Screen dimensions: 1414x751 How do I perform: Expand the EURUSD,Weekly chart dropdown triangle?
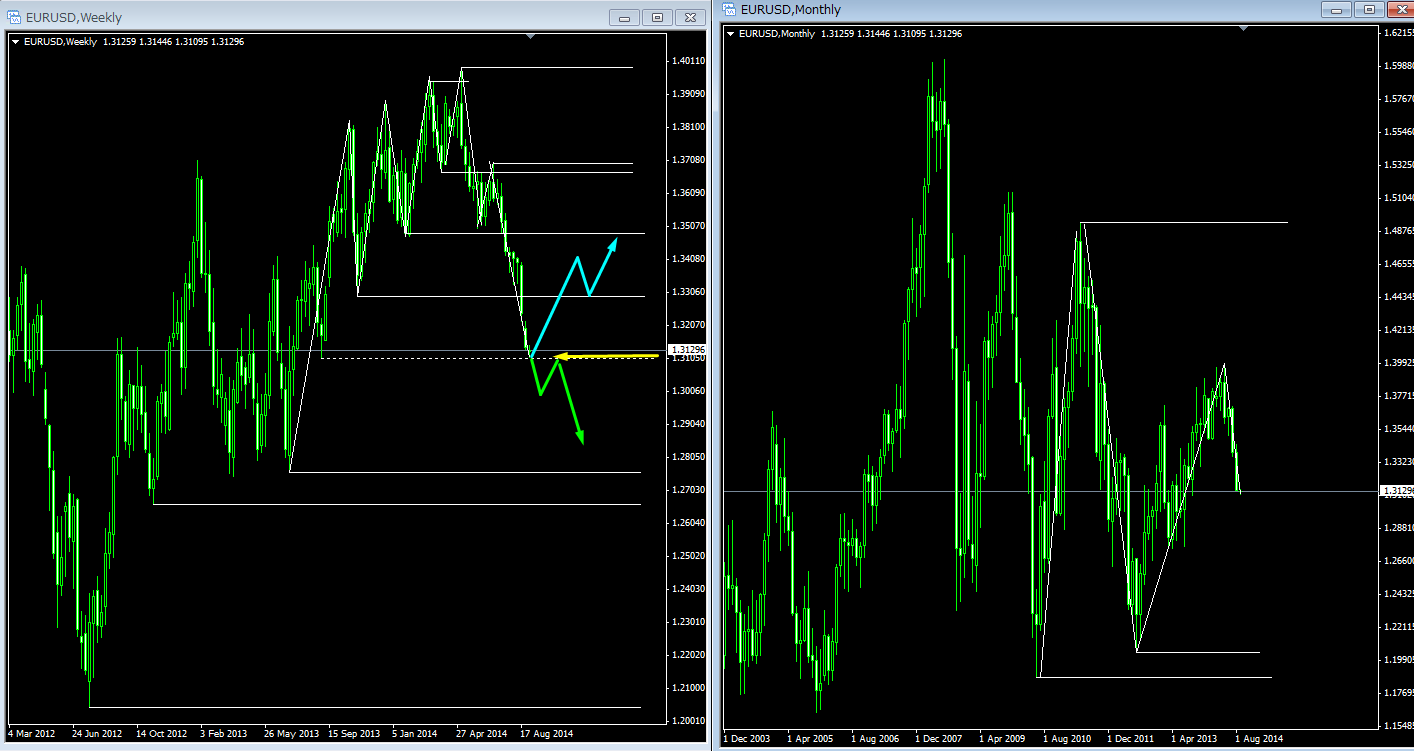tap(15, 42)
